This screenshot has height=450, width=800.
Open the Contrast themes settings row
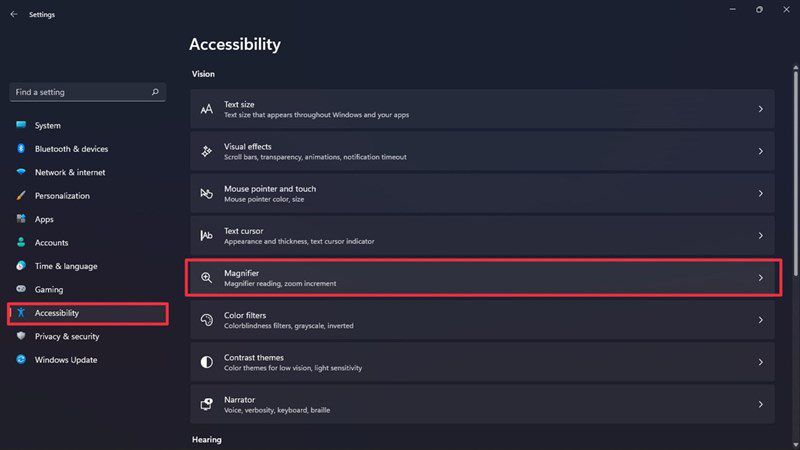483,362
